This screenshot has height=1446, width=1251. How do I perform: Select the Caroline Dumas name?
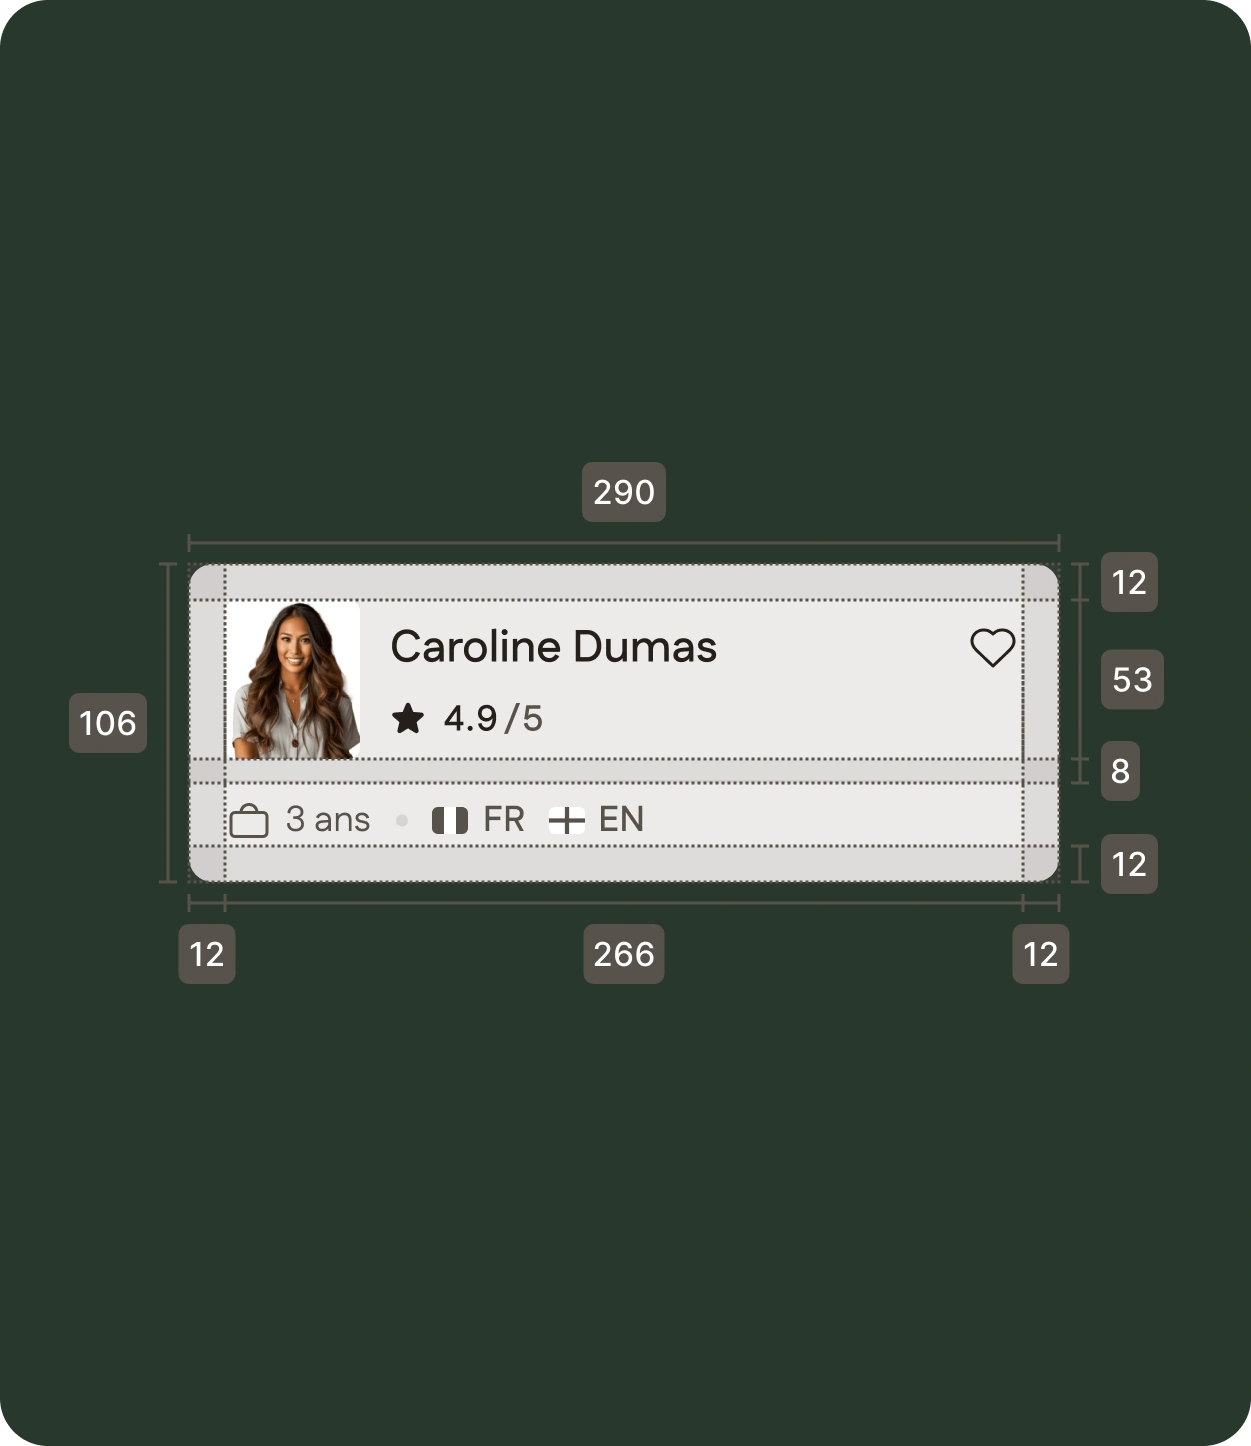(x=553, y=647)
